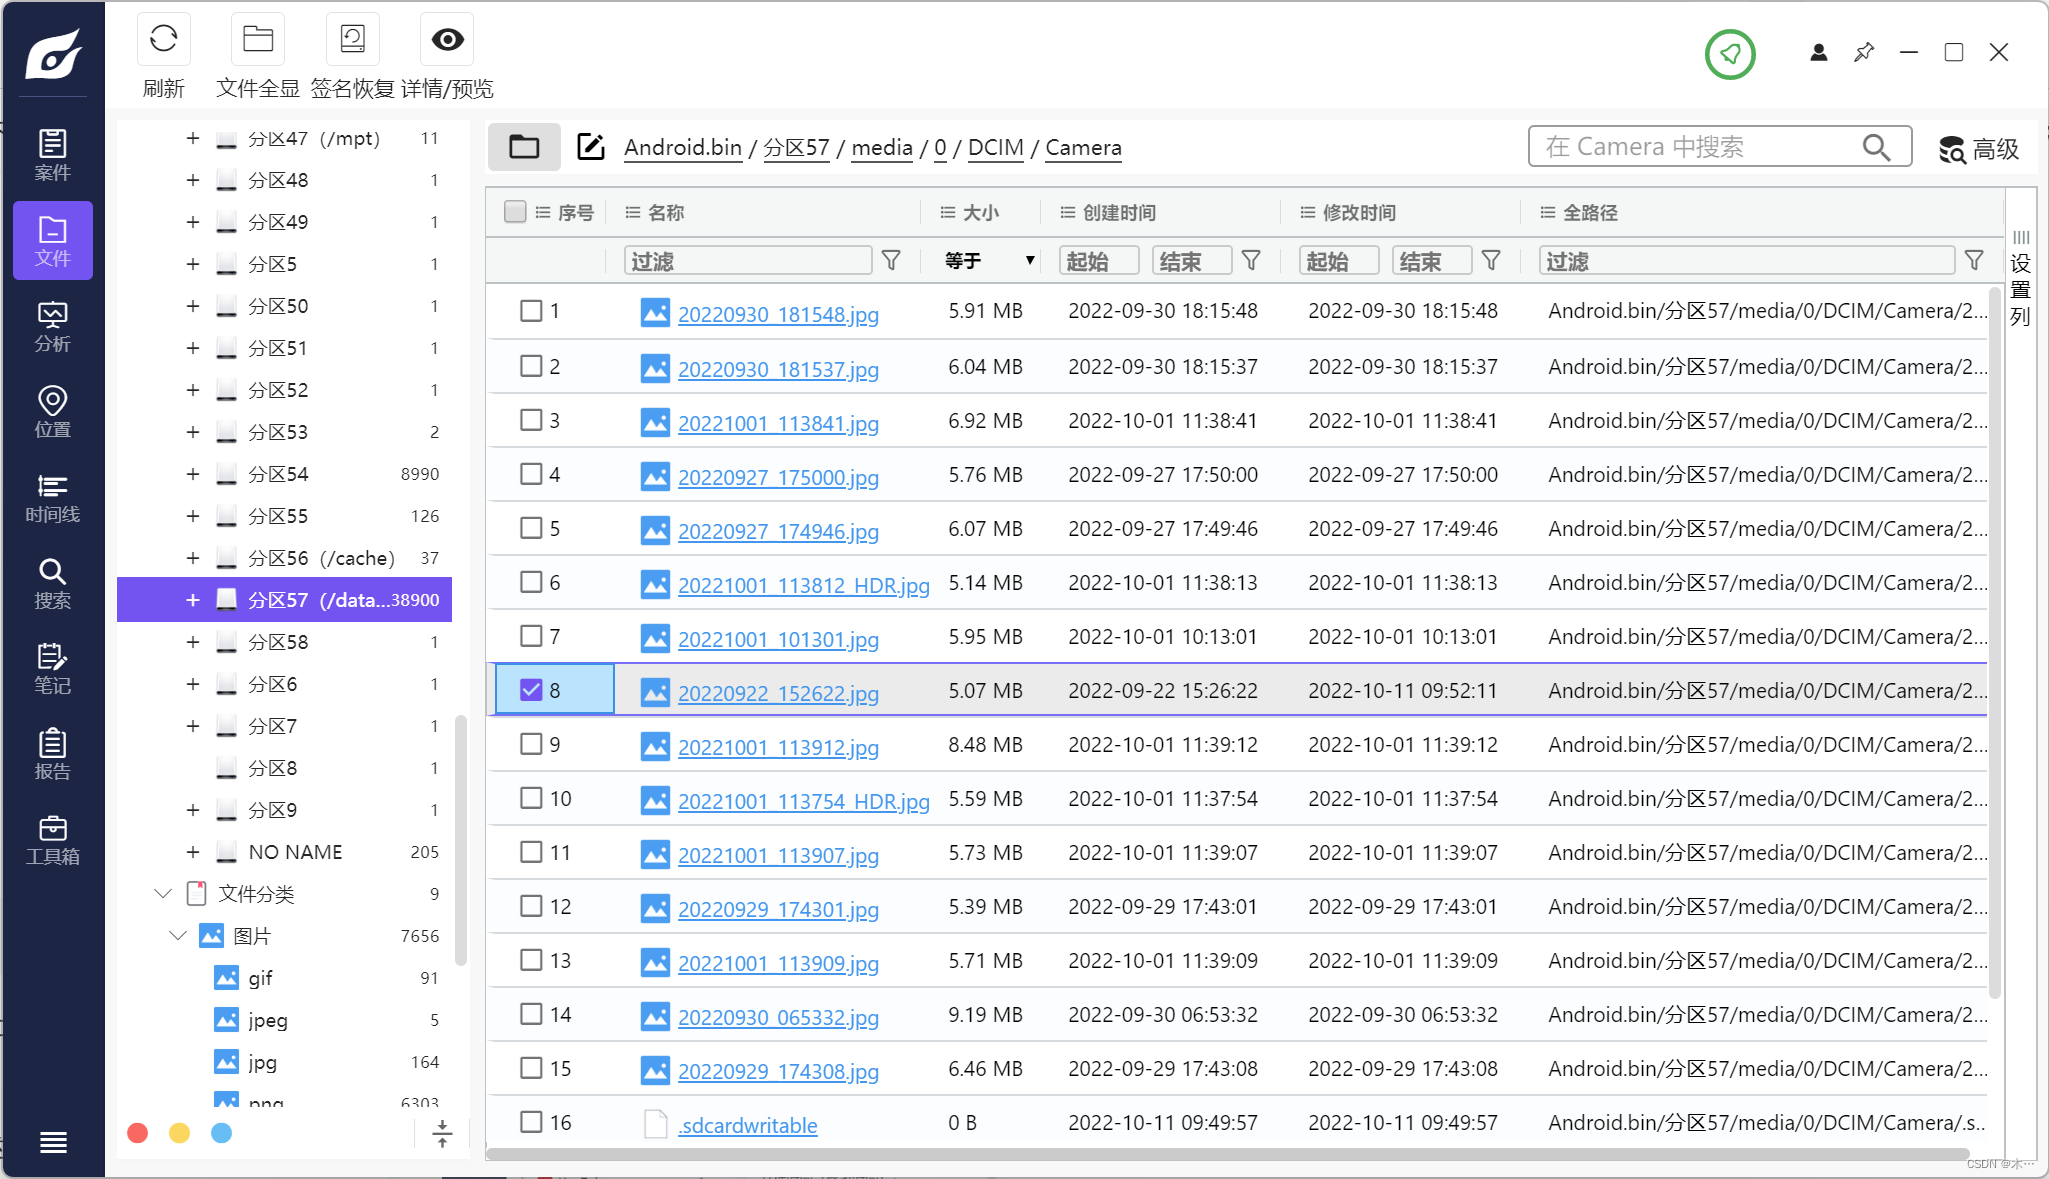2049x1179 pixels.
Task: Toggle 详情/预览 eye preview icon
Action: click(447, 40)
